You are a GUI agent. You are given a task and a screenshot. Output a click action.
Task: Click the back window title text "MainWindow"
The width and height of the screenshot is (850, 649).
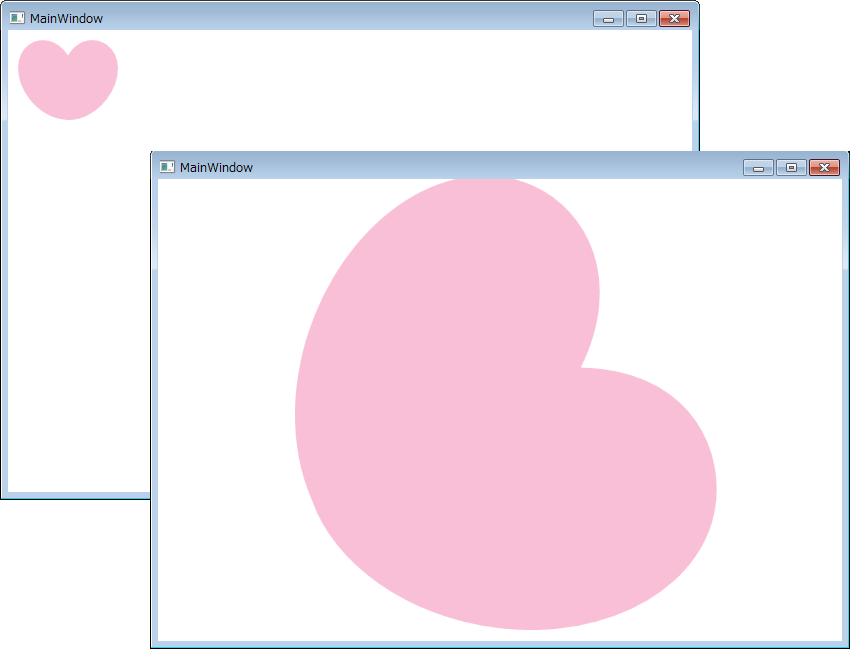pos(66,18)
